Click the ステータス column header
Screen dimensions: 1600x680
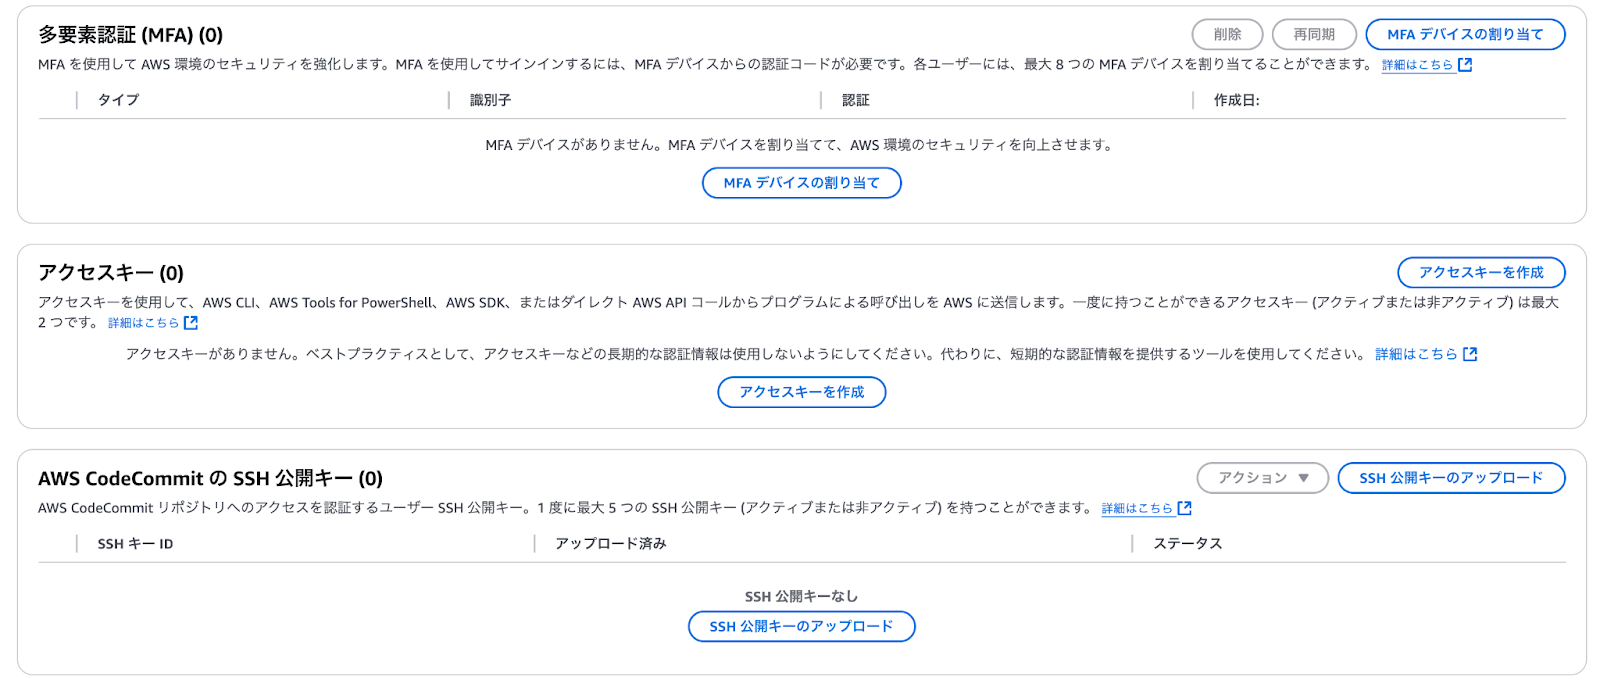pyautogui.click(x=1188, y=544)
